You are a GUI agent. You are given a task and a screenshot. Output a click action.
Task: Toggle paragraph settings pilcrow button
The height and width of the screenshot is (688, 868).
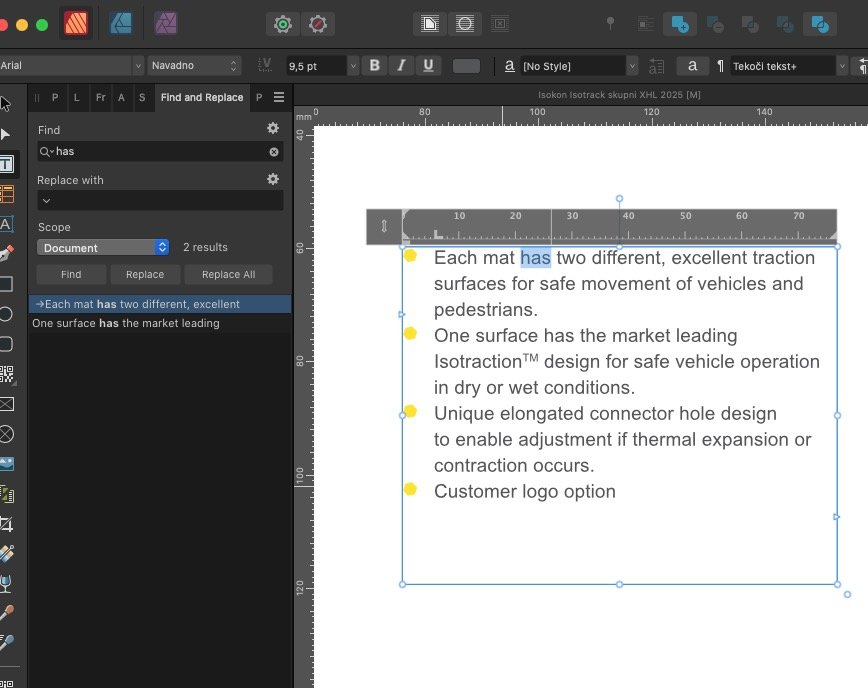coord(720,66)
